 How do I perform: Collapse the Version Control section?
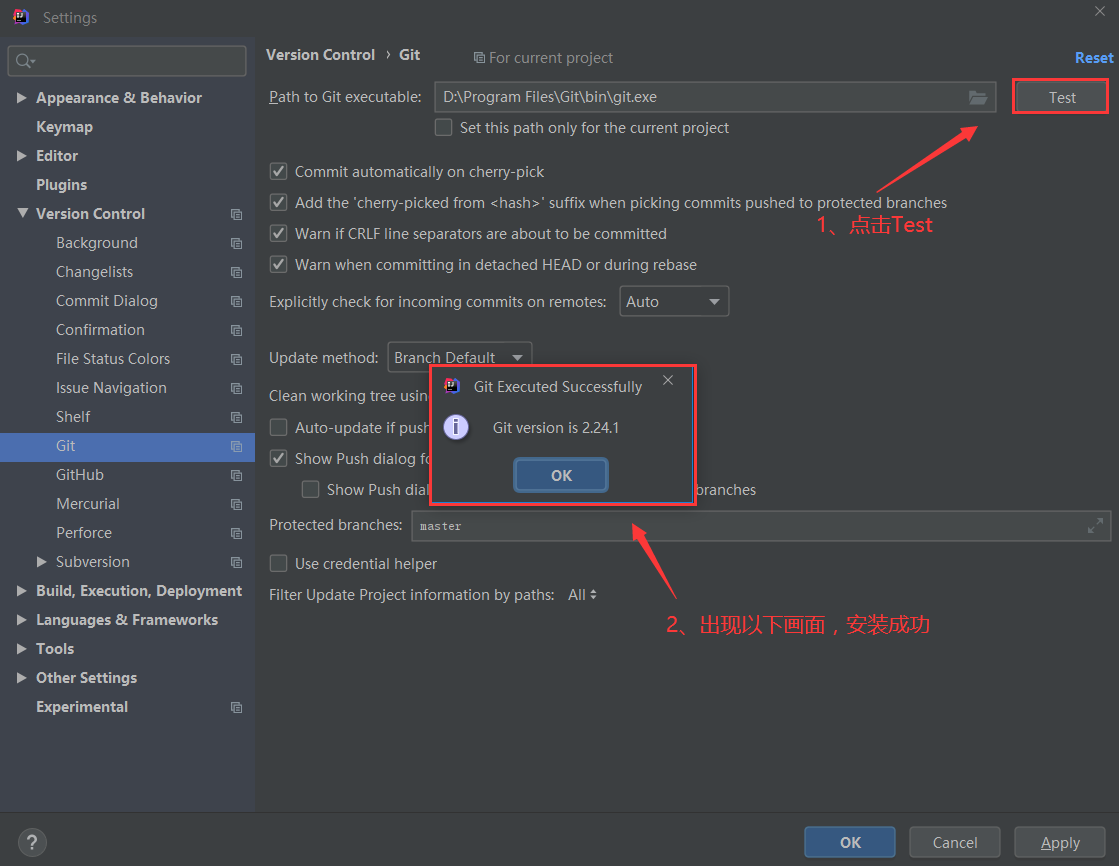click(x=22, y=213)
